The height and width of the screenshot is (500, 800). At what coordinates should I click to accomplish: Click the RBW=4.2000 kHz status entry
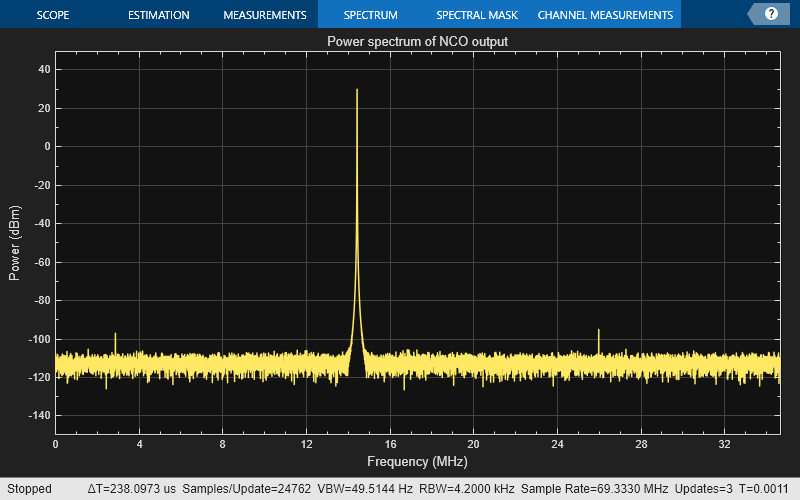(x=466, y=489)
